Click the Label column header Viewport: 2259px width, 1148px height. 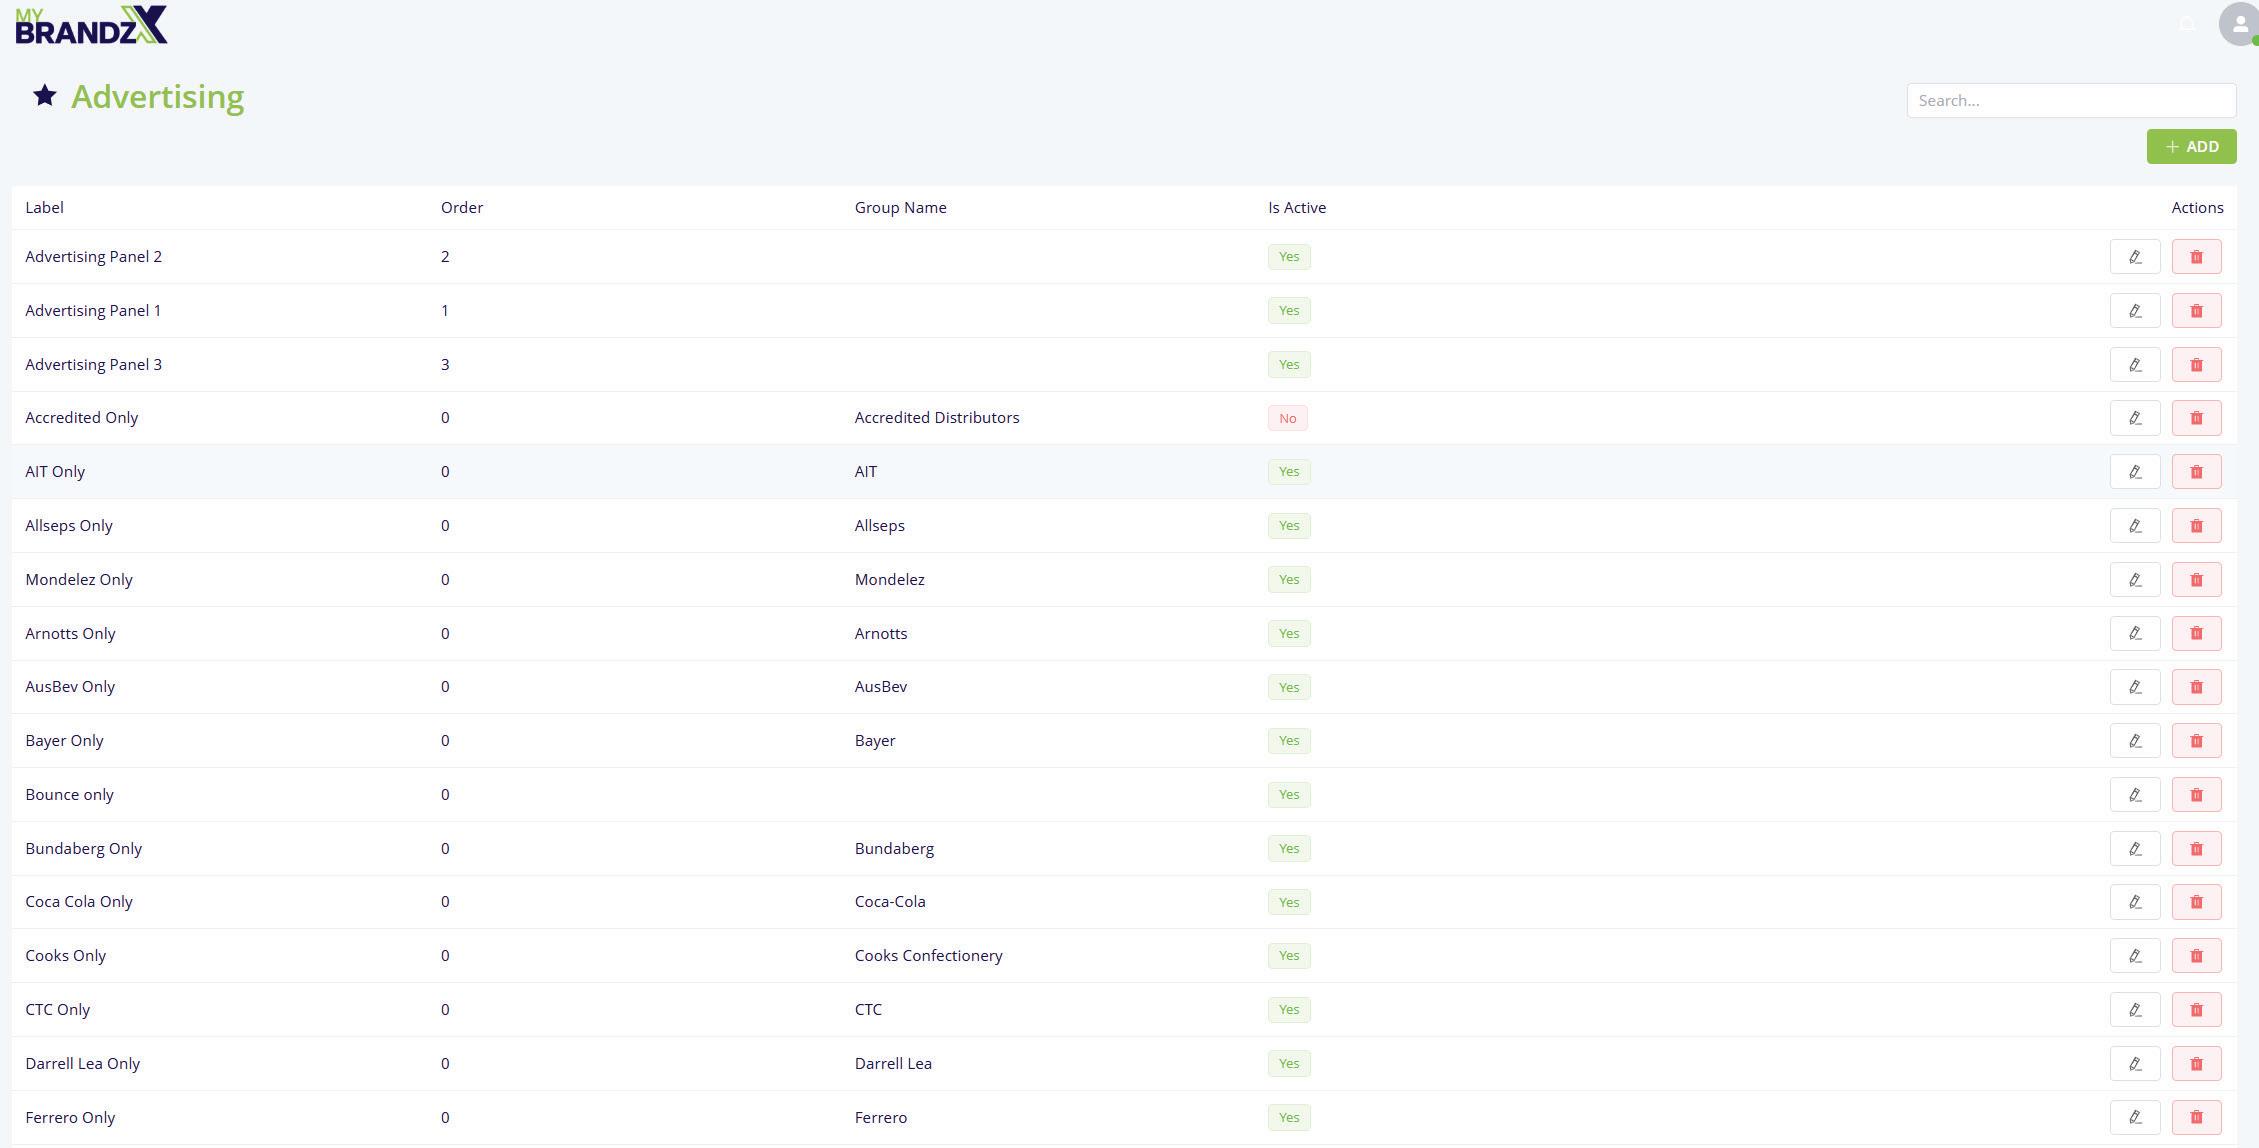tap(44, 208)
